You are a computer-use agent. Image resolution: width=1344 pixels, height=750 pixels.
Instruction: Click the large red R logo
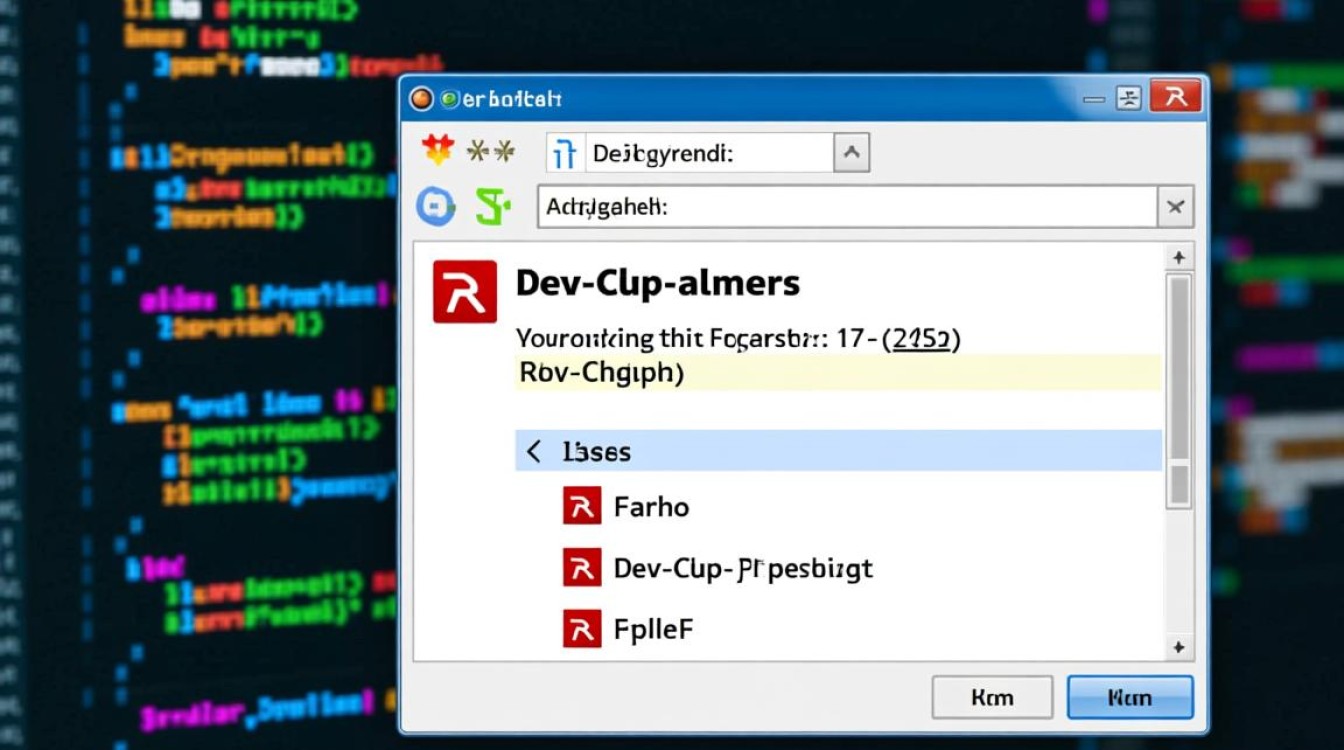465,292
